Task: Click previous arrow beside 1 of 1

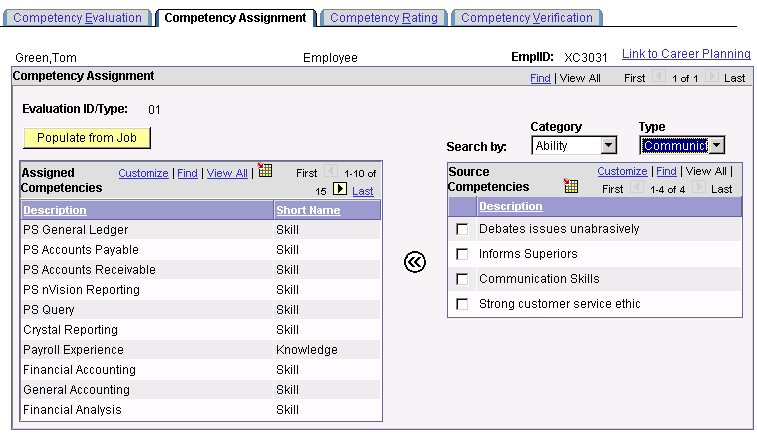Action: pyautogui.click(x=659, y=76)
